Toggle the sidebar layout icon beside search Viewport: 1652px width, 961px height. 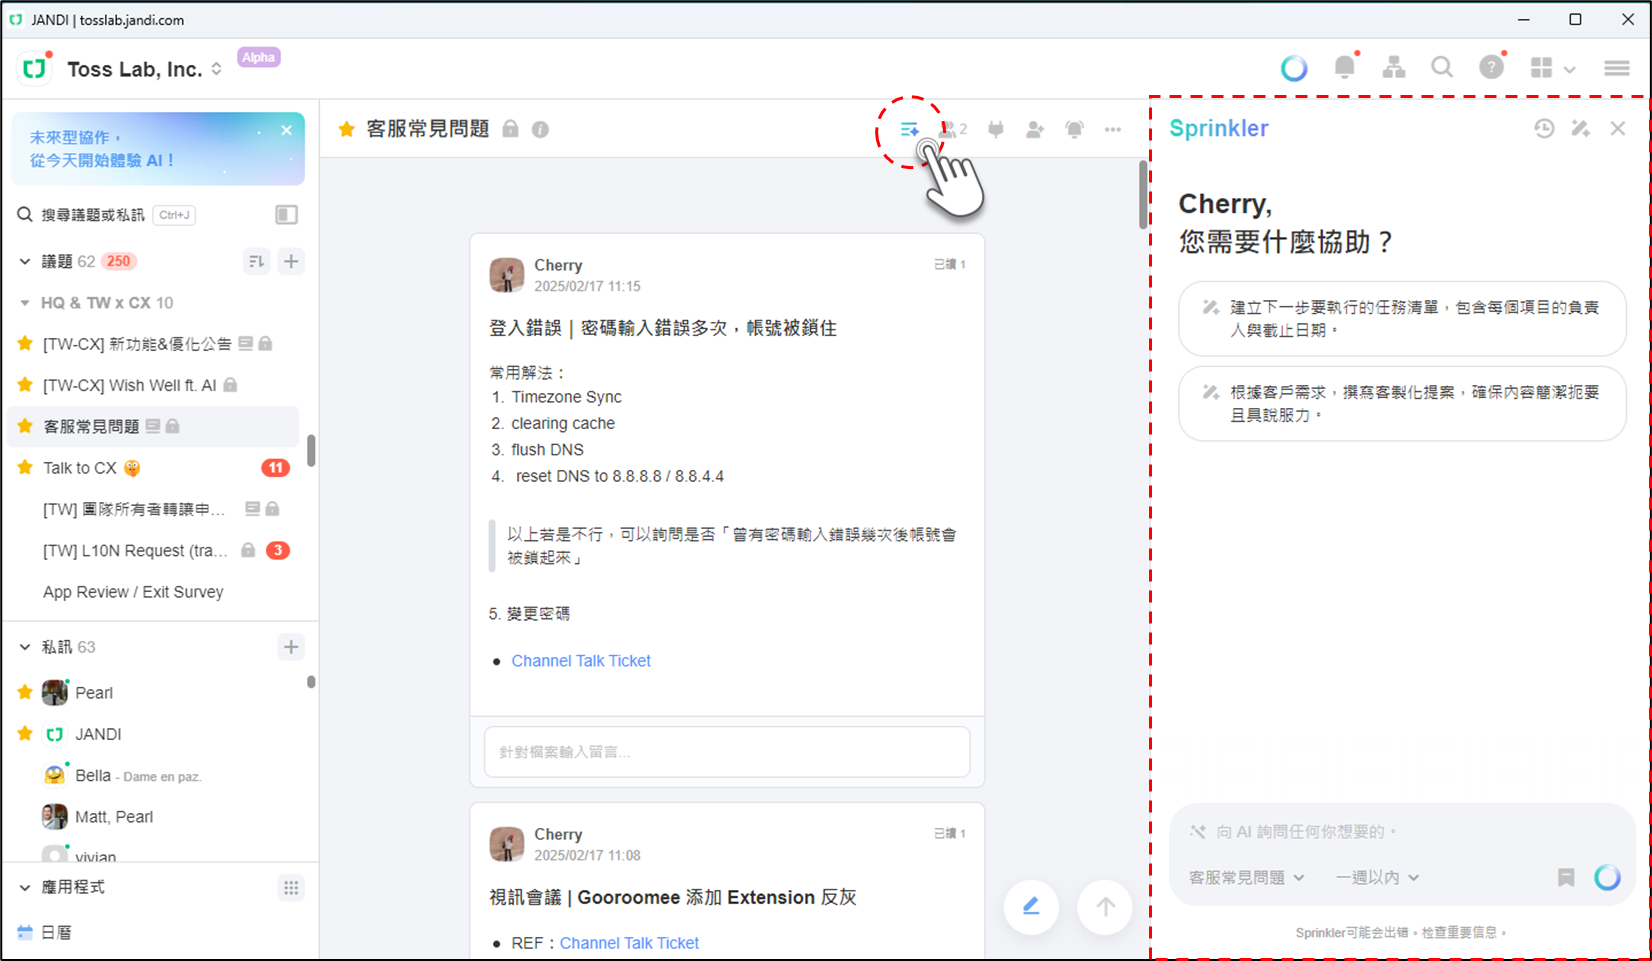click(286, 215)
